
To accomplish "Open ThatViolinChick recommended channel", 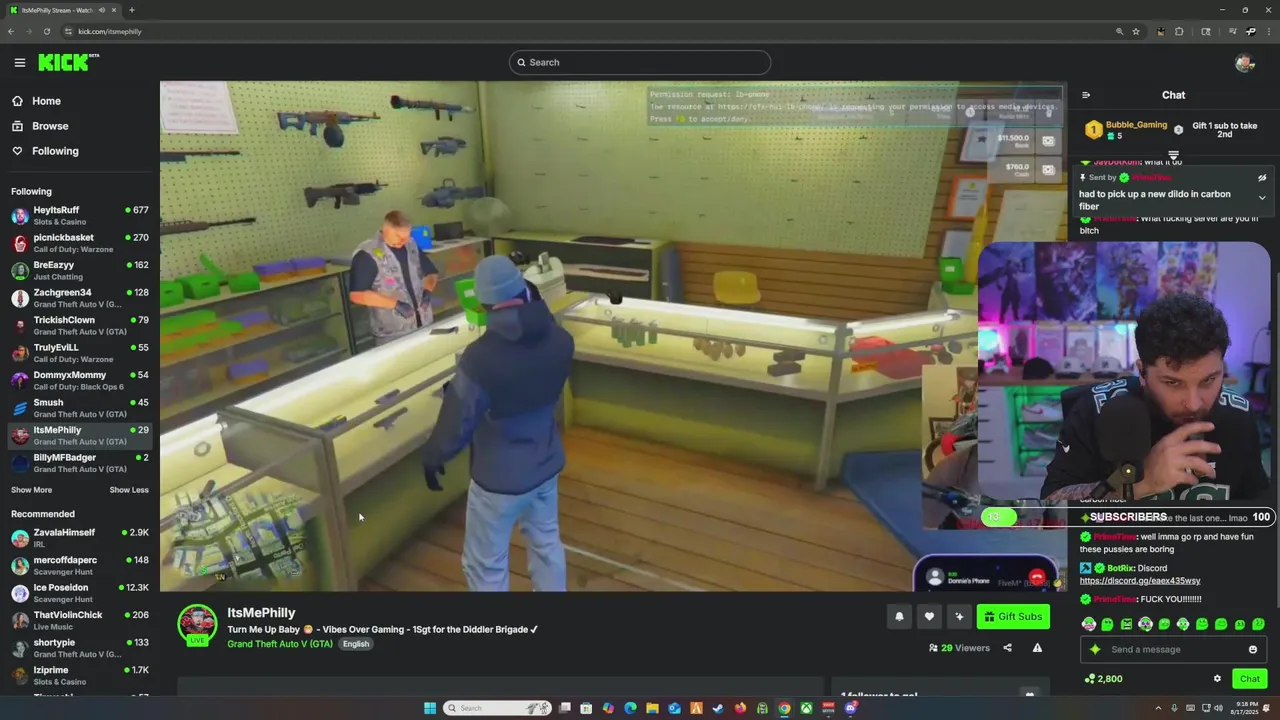I will pyautogui.click(x=80, y=620).
